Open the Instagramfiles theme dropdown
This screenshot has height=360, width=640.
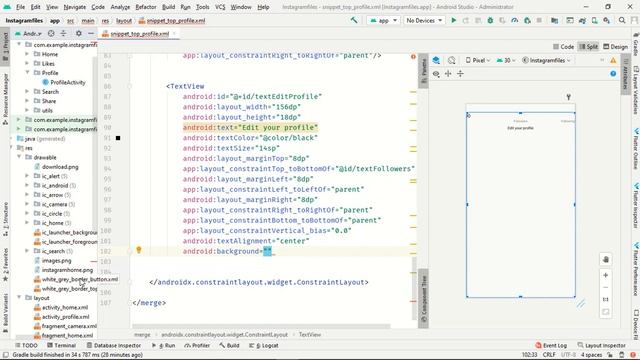546,60
